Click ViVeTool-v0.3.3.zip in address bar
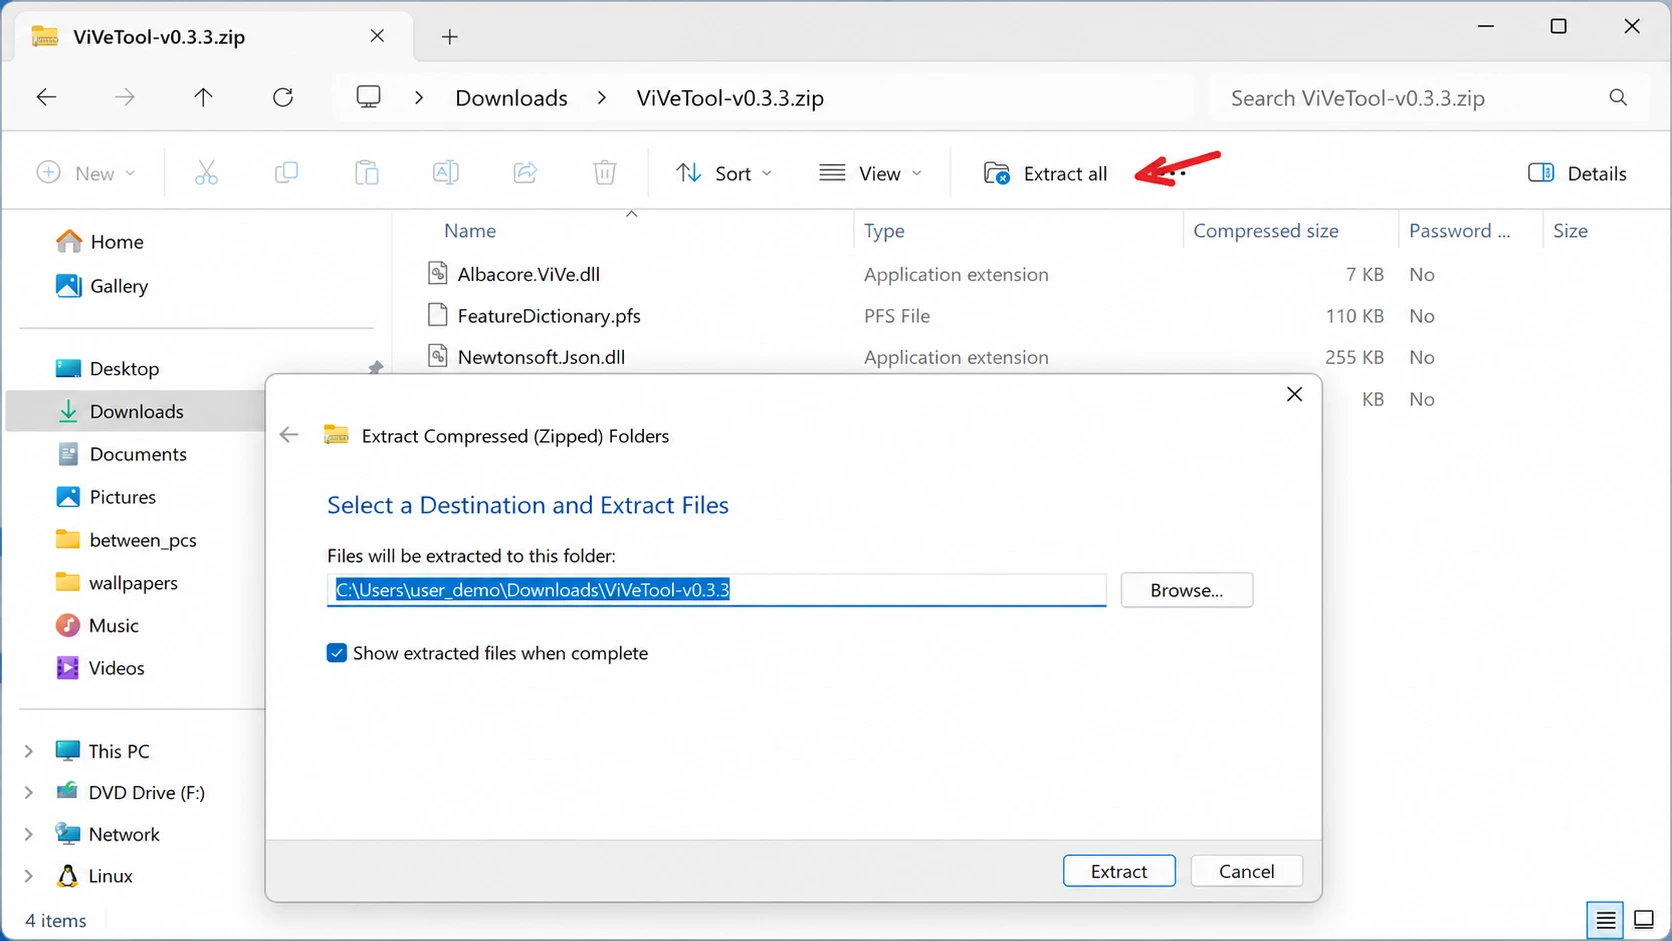Screen dimensions: 1672x941 pyautogui.click(x=730, y=98)
